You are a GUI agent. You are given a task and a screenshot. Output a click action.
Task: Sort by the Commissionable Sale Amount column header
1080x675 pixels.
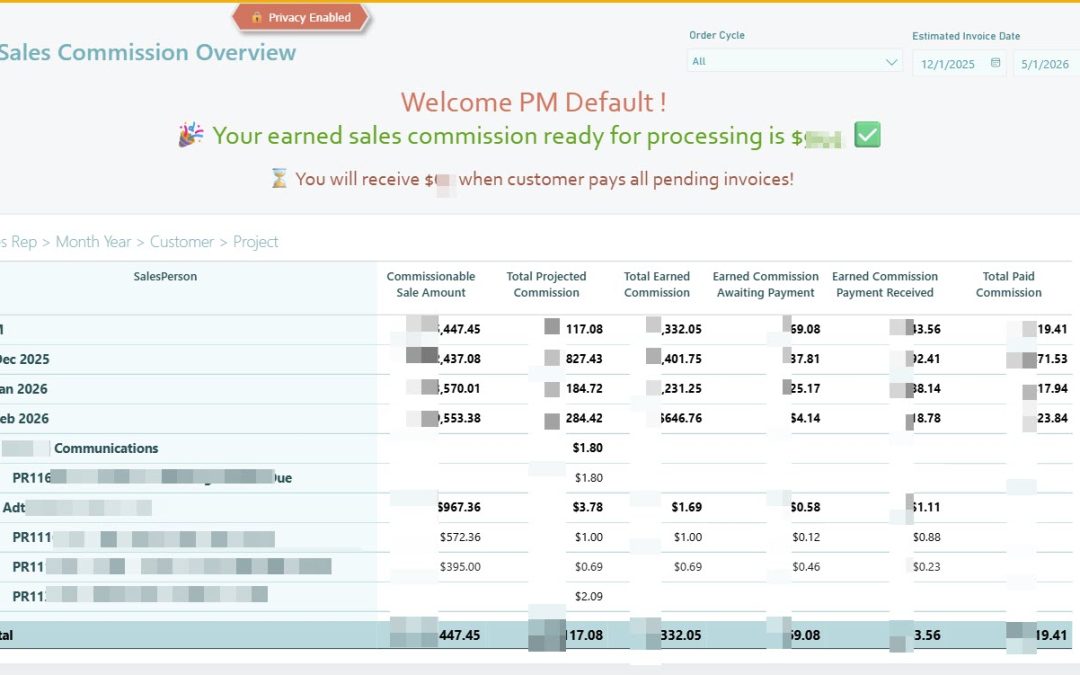coord(431,284)
